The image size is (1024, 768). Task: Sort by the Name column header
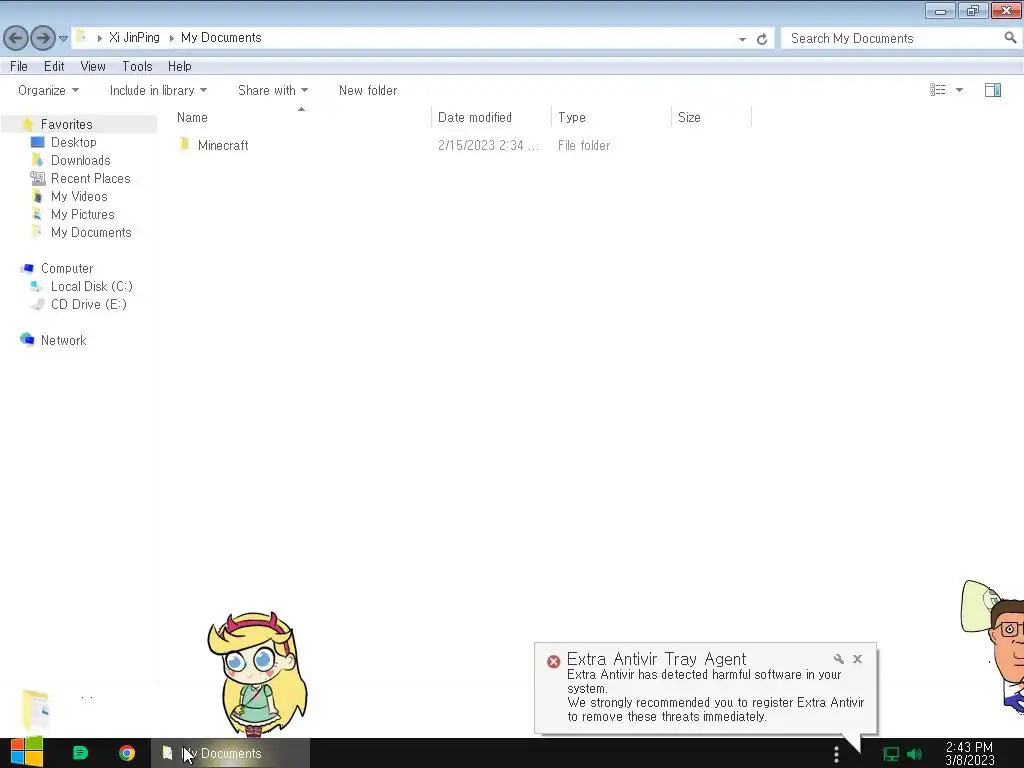click(x=192, y=118)
